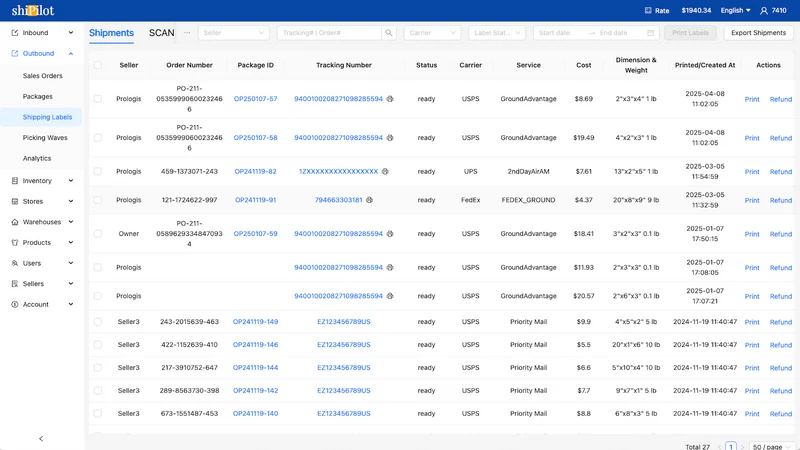Viewport: 800px width, 450px height.
Task: Open the user profile icon 7410
Action: pos(764,10)
